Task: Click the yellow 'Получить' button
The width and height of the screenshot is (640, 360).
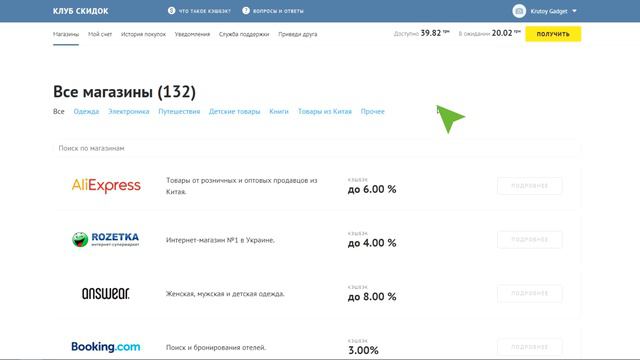Action: click(553, 34)
